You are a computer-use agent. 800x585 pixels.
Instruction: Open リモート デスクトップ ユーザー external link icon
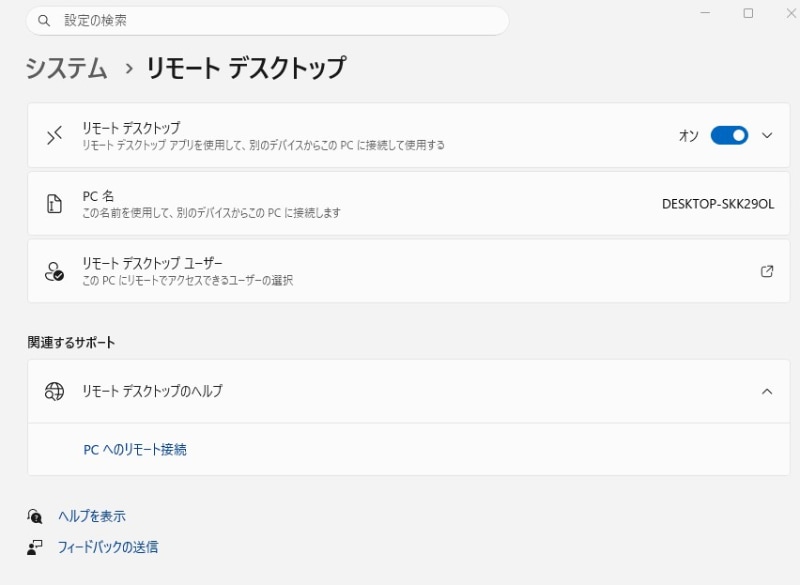pos(767,271)
